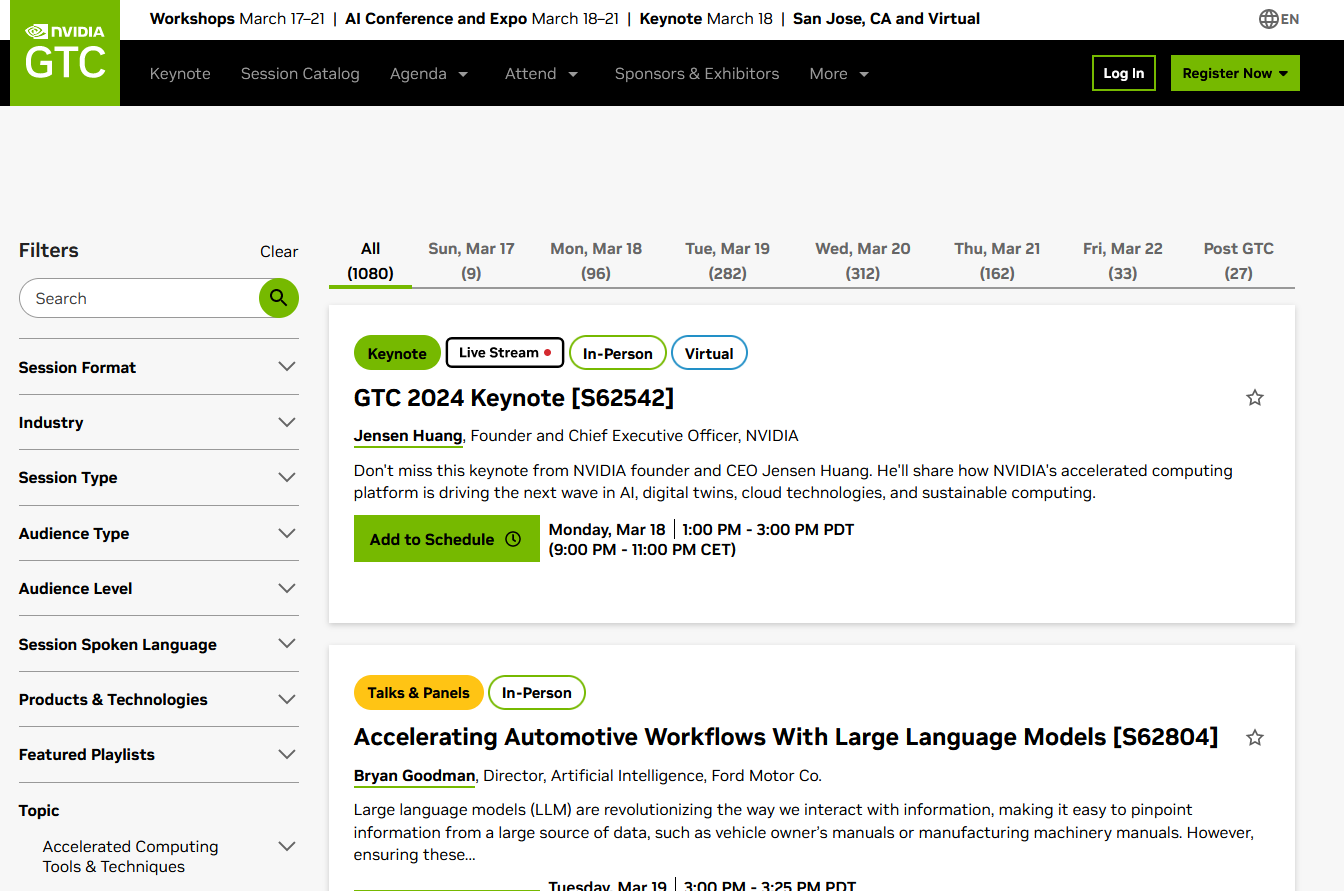Open the Register Now dropdown
1344x891 pixels.
(x=1235, y=73)
